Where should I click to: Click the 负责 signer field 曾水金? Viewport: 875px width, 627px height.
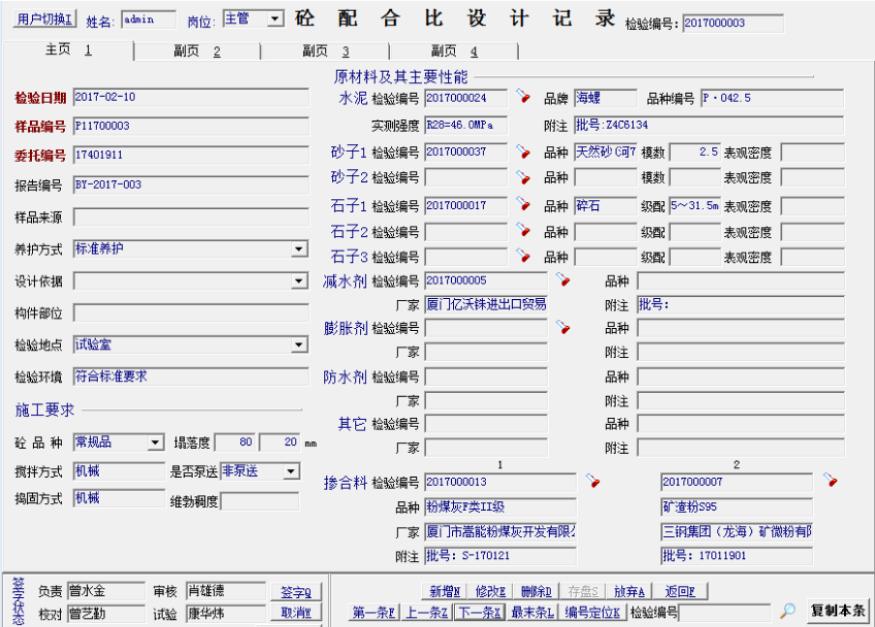pyautogui.click(x=106, y=591)
